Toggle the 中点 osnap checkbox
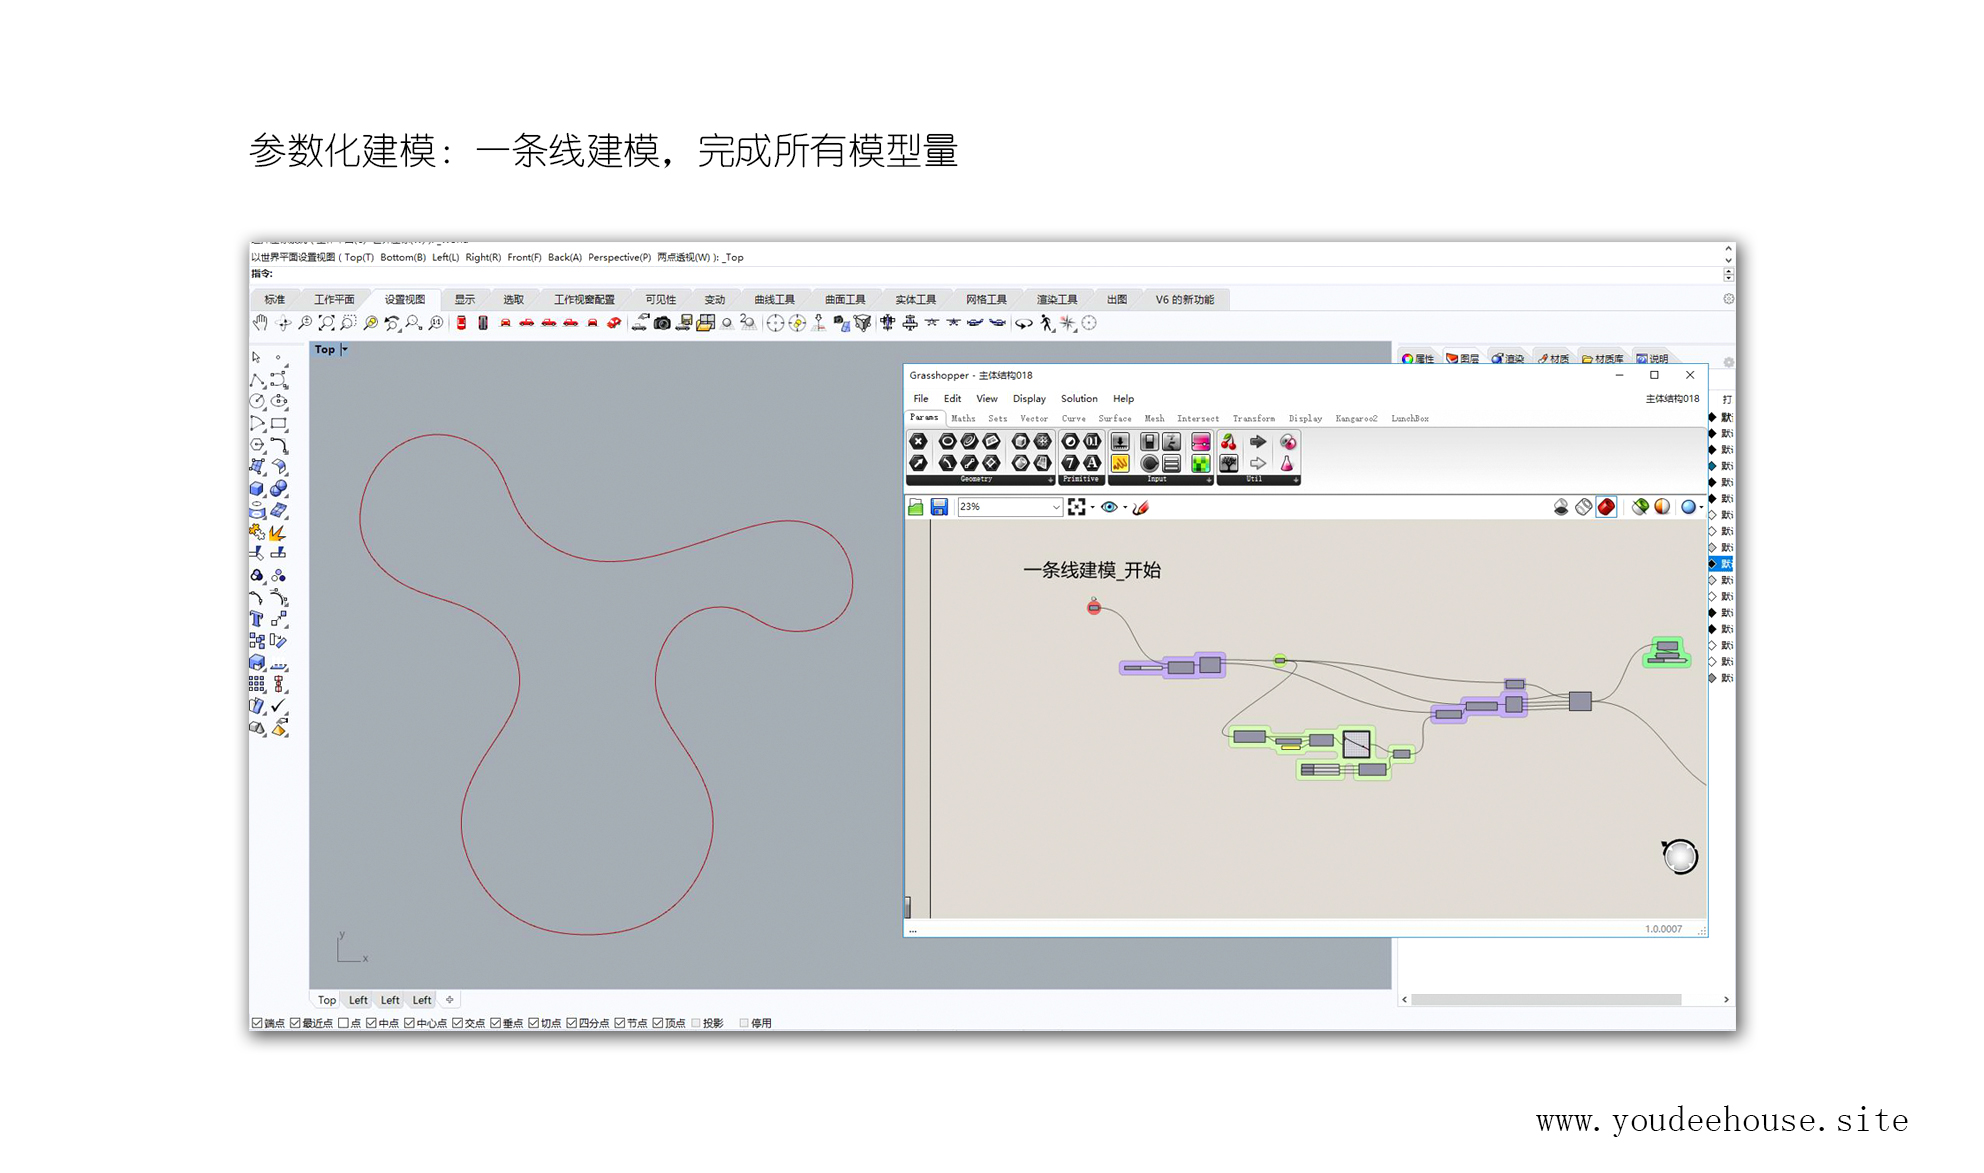The image size is (1984, 1173). point(371,1023)
